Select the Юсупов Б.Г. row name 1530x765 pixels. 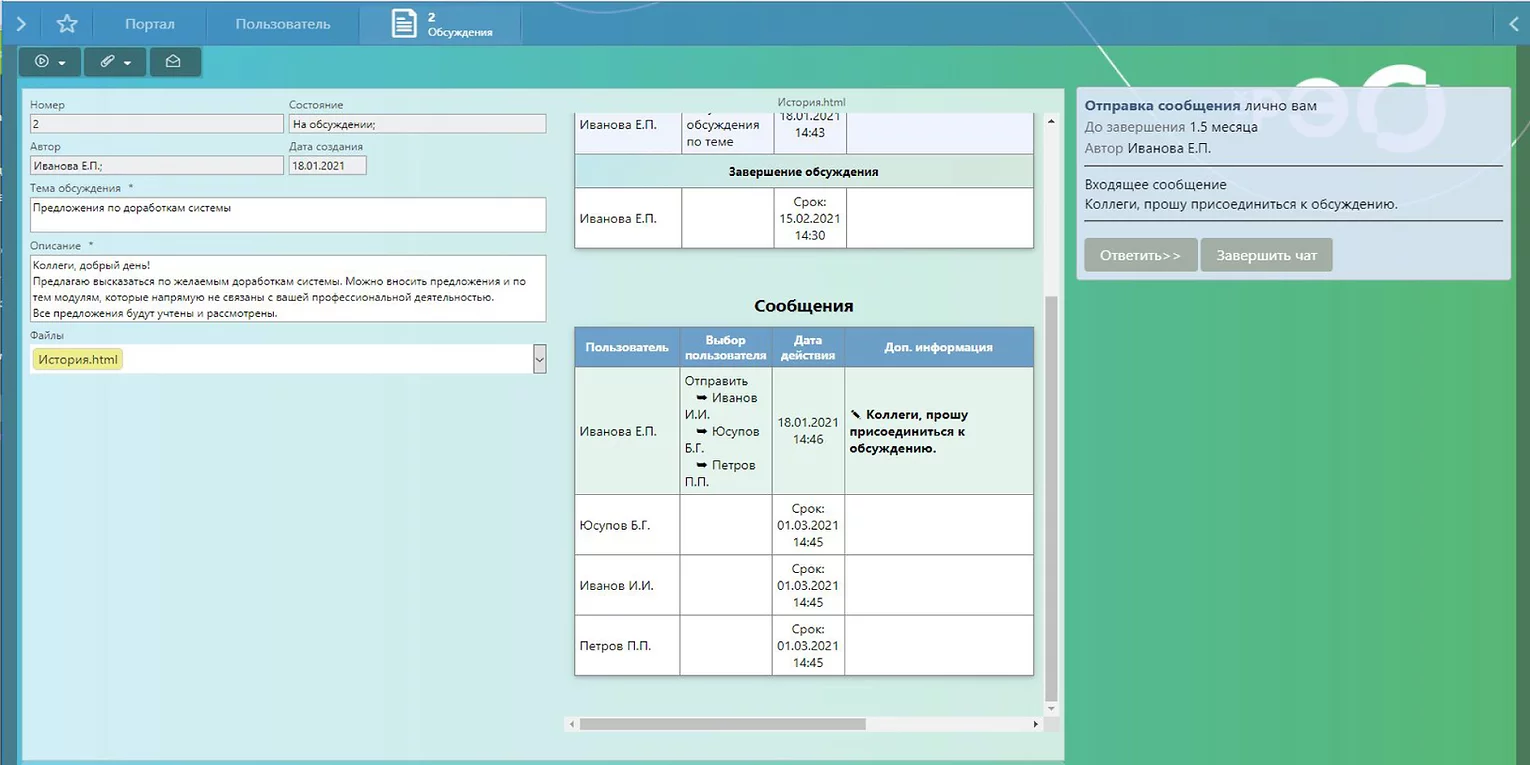[x=614, y=525]
